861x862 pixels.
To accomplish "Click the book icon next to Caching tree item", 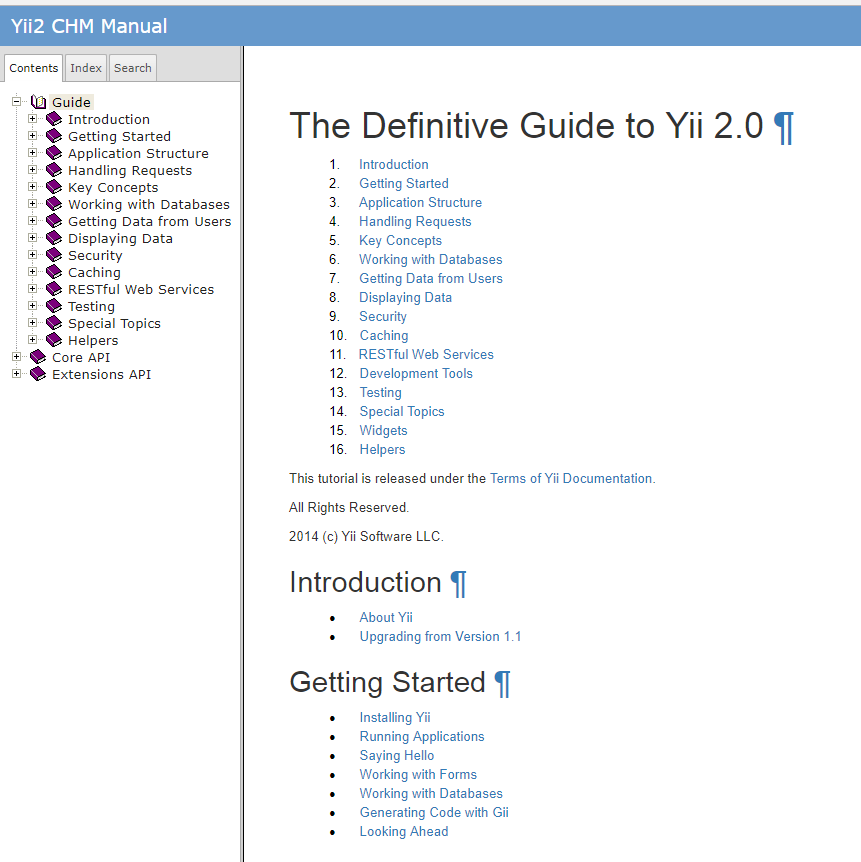I will coord(54,272).
